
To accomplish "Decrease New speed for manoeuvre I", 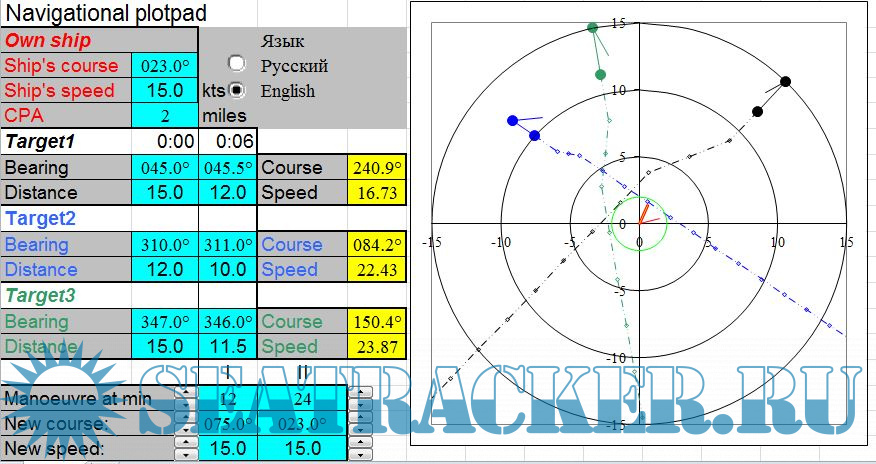I will [x=184, y=454].
